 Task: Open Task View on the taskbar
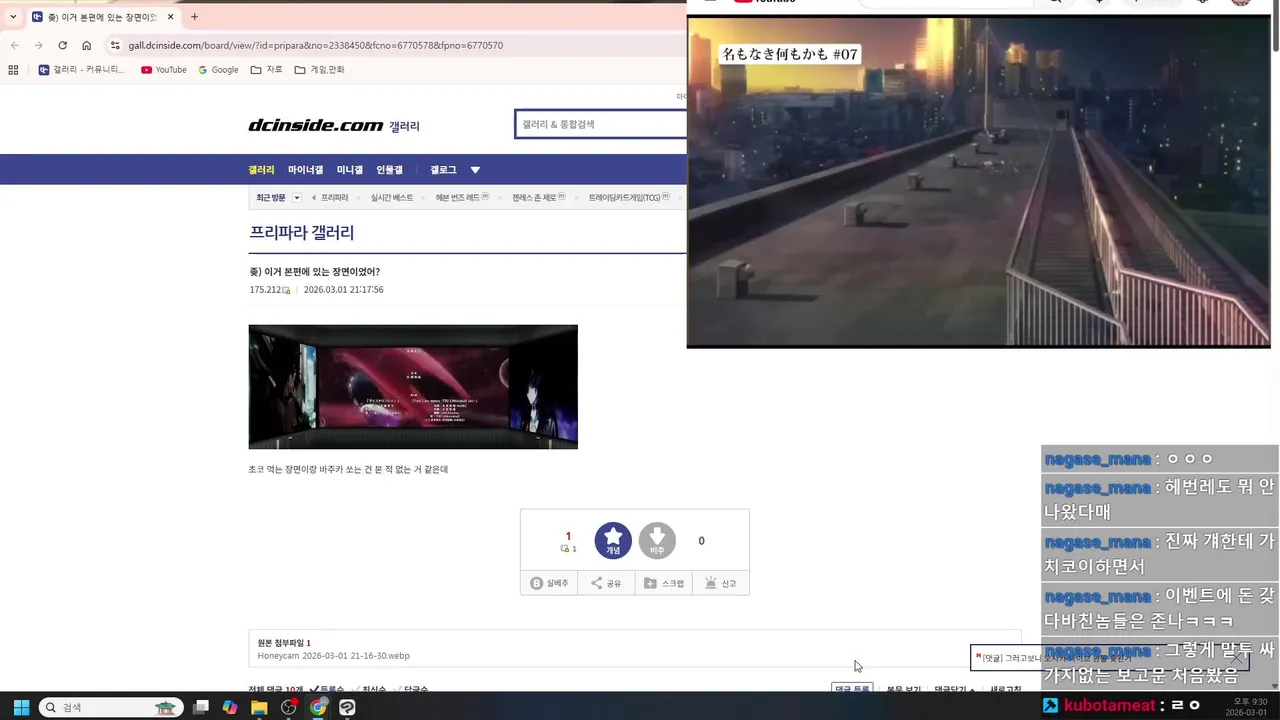(201, 707)
